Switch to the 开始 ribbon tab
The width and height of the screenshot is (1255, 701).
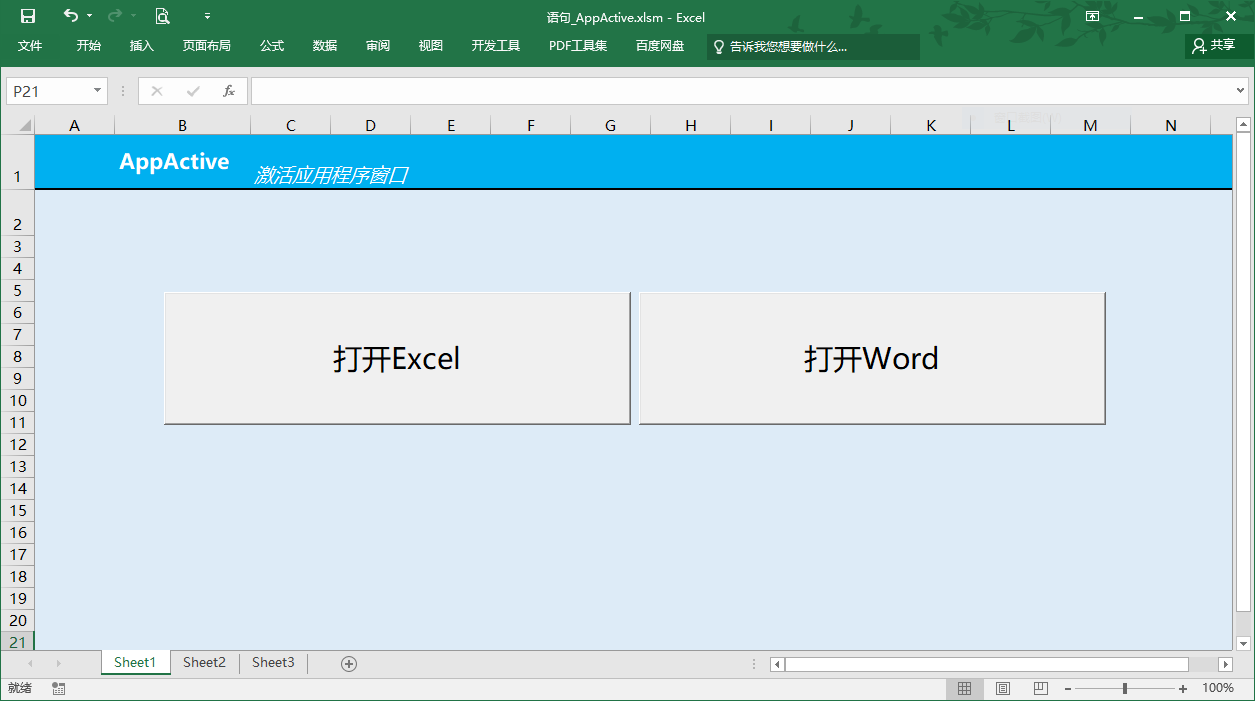click(x=89, y=46)
